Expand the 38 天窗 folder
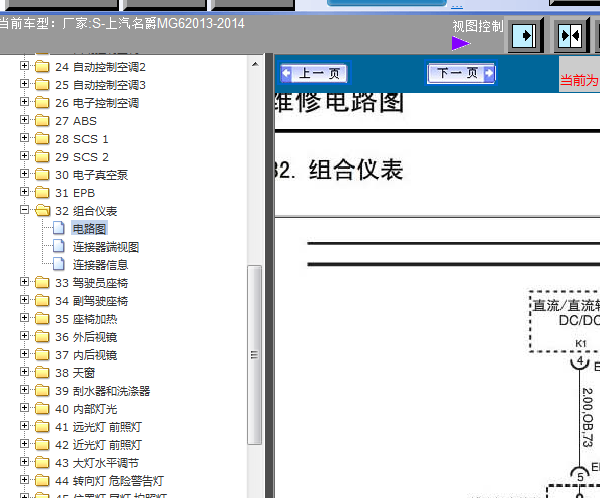Viewport: 600px width, 498px height. coord(24,372)
